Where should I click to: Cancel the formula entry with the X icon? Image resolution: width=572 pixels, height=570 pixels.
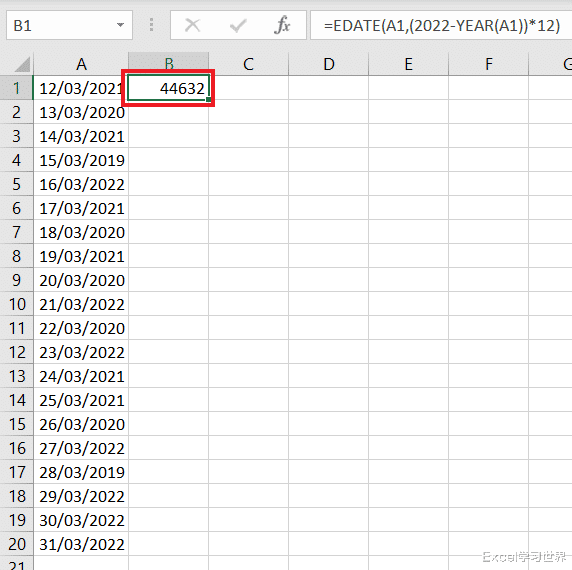point(192,26)
